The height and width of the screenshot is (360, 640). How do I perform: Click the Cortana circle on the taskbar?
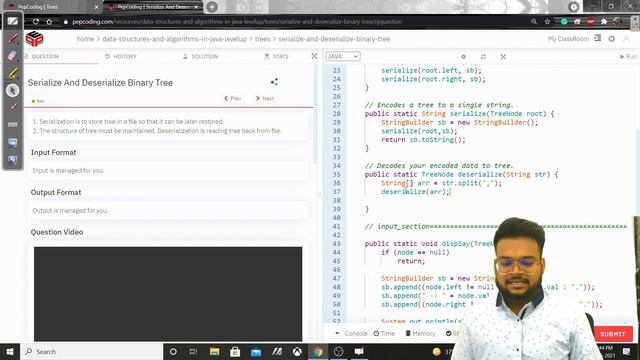173,351
